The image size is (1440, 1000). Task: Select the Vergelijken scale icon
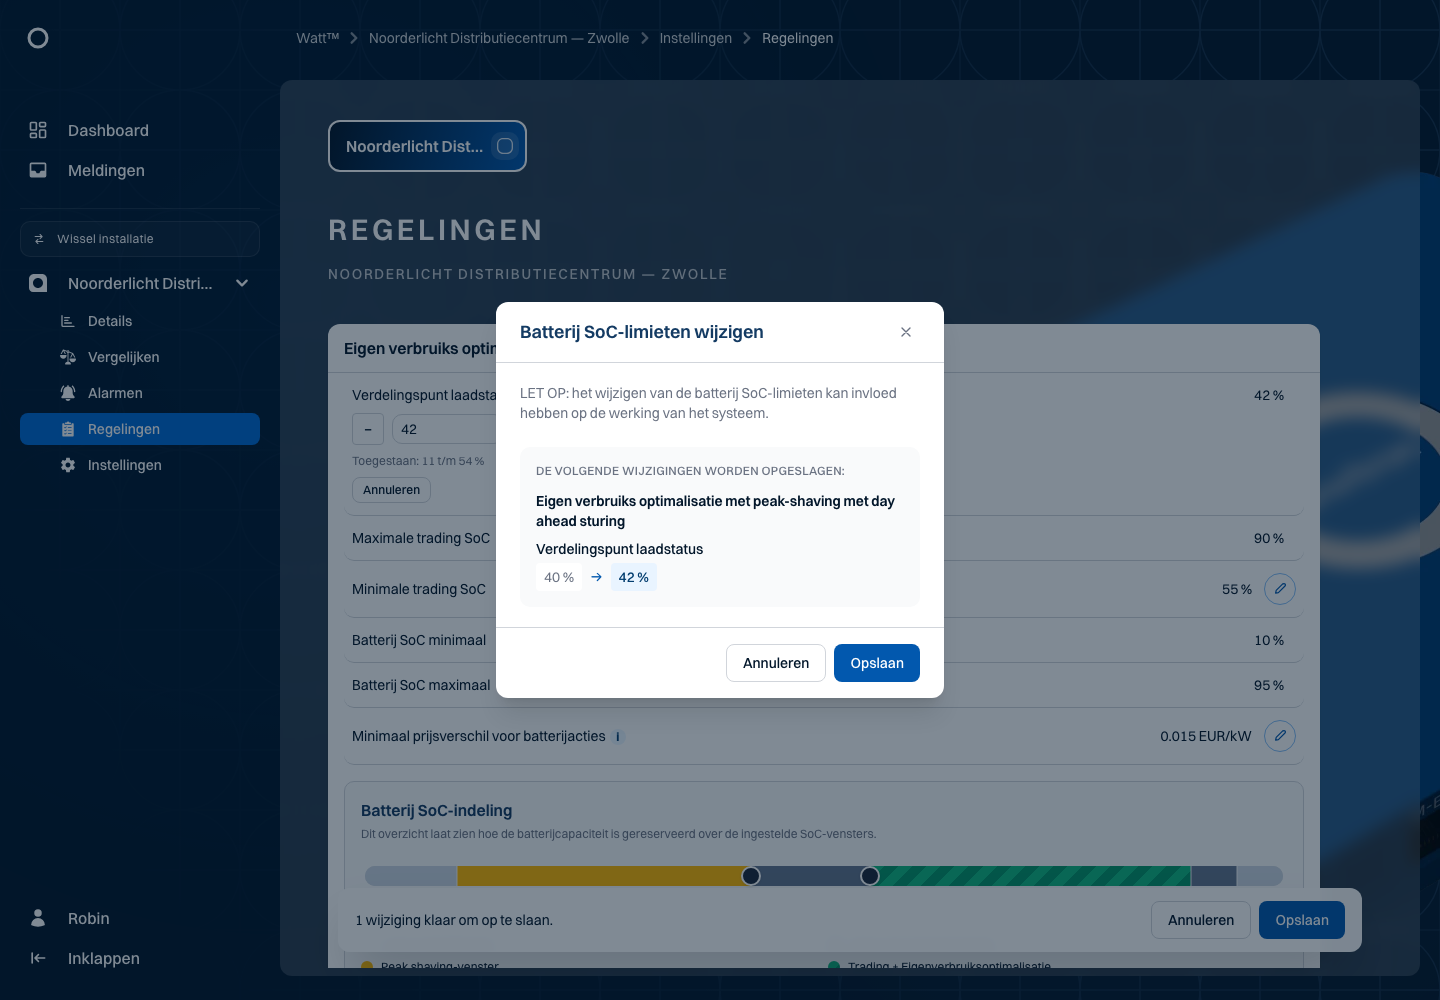tap(68, 357)
